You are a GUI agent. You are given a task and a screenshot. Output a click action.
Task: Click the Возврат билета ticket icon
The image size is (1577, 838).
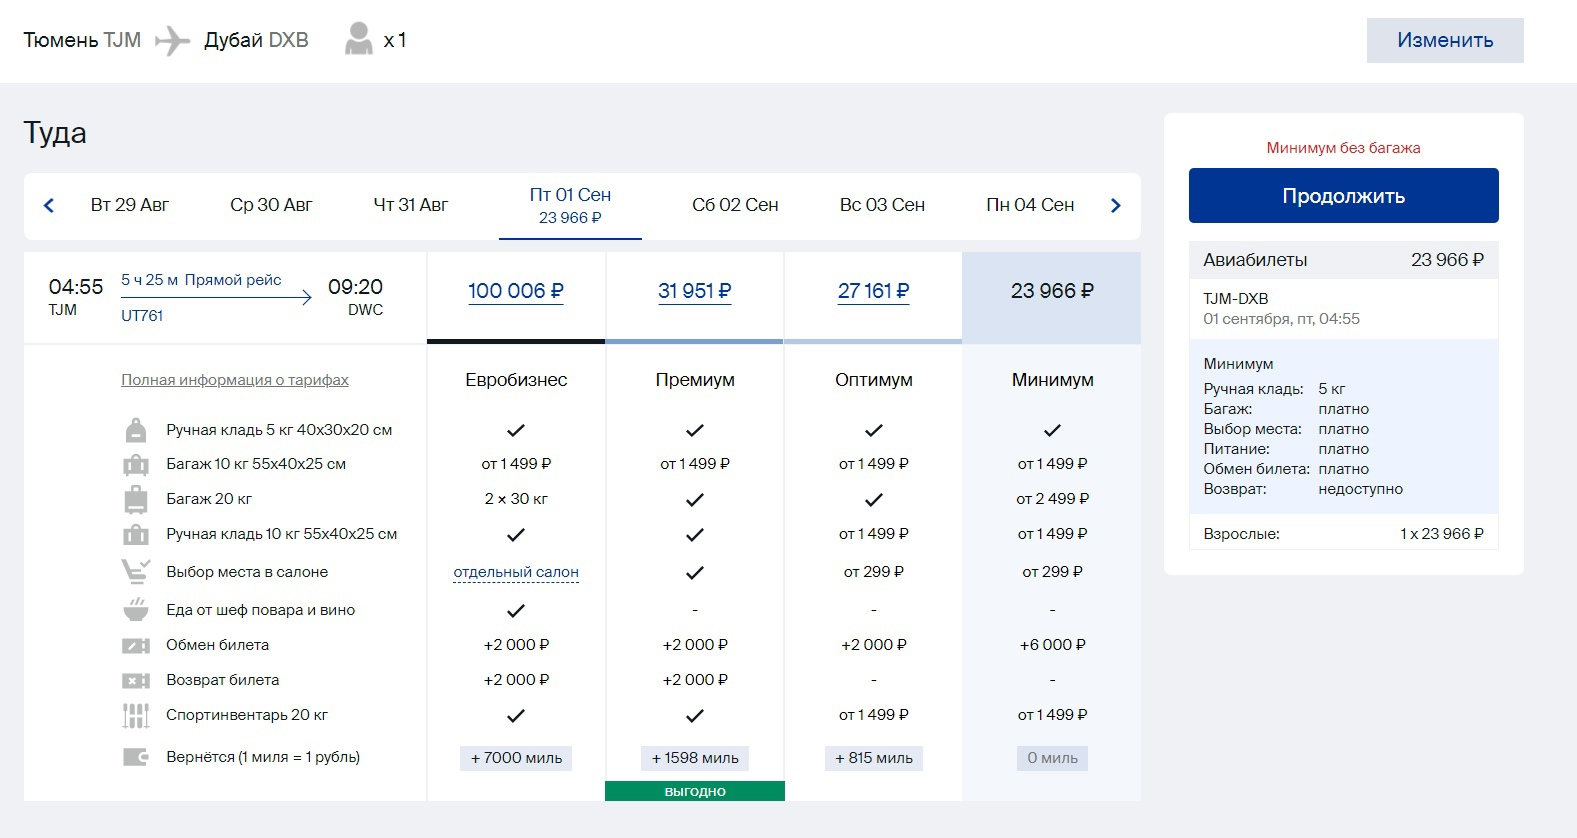[x=136, y=680]
